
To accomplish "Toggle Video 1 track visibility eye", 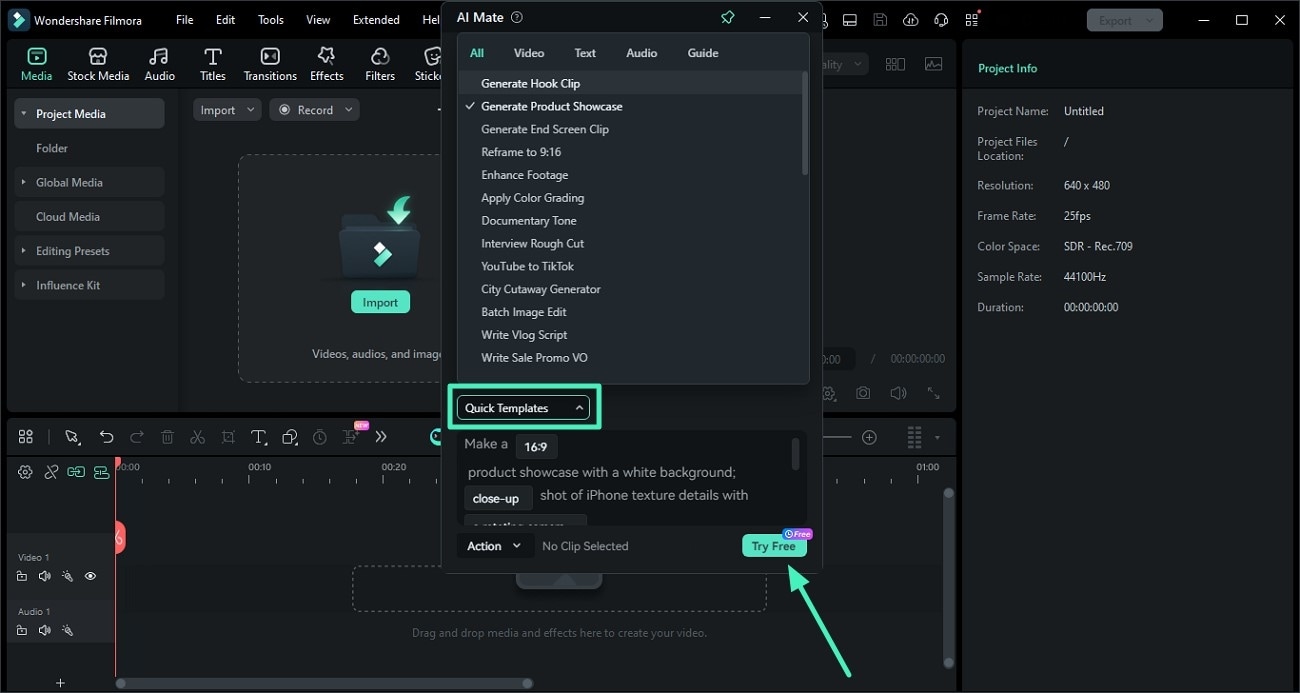I will tap(90, 576).
